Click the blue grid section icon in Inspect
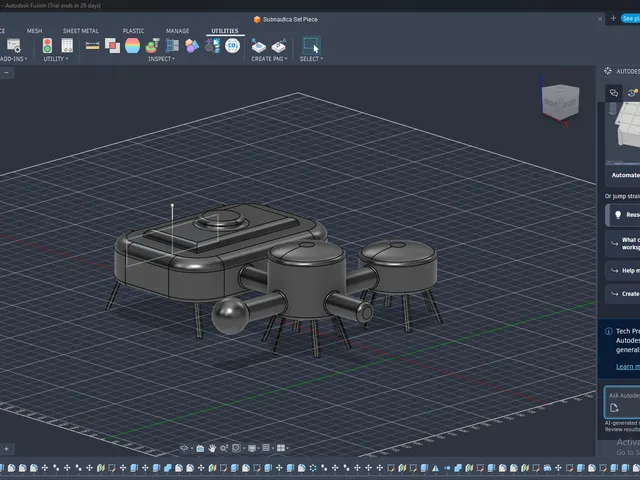This screenshot has width=640, height=480. (x=172, y=46)
